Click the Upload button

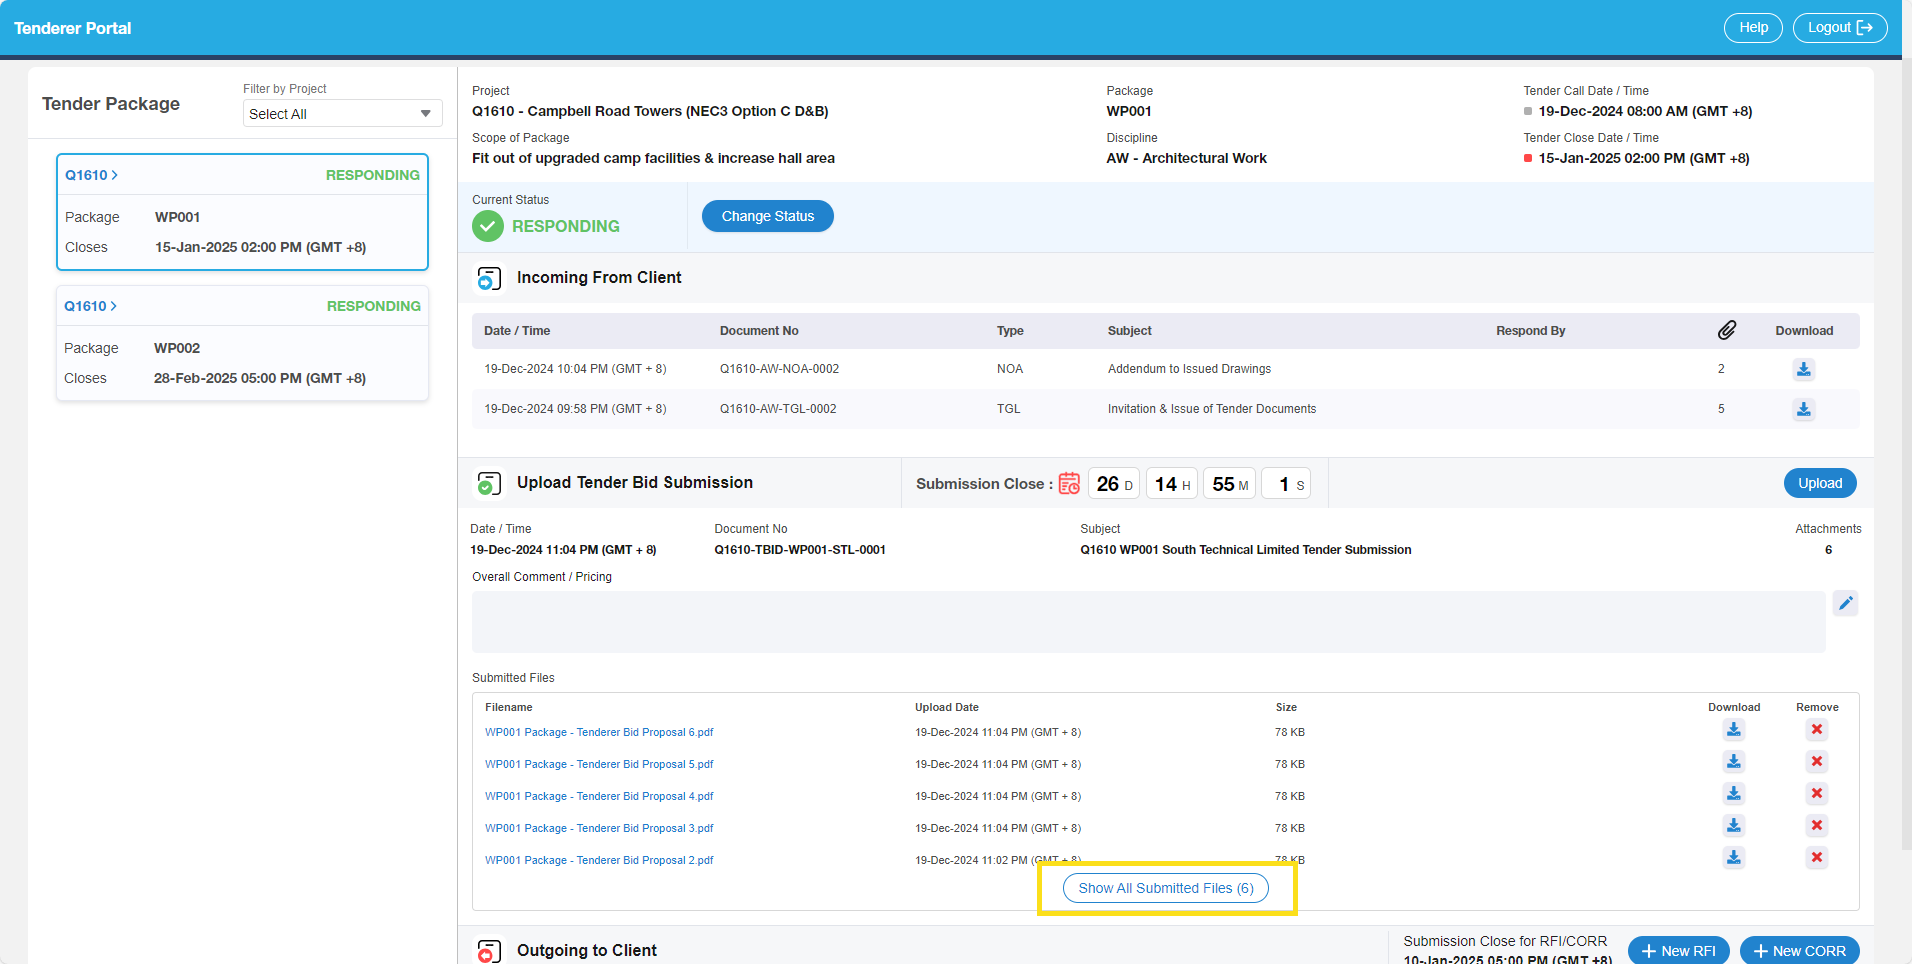click(1820, 483)
